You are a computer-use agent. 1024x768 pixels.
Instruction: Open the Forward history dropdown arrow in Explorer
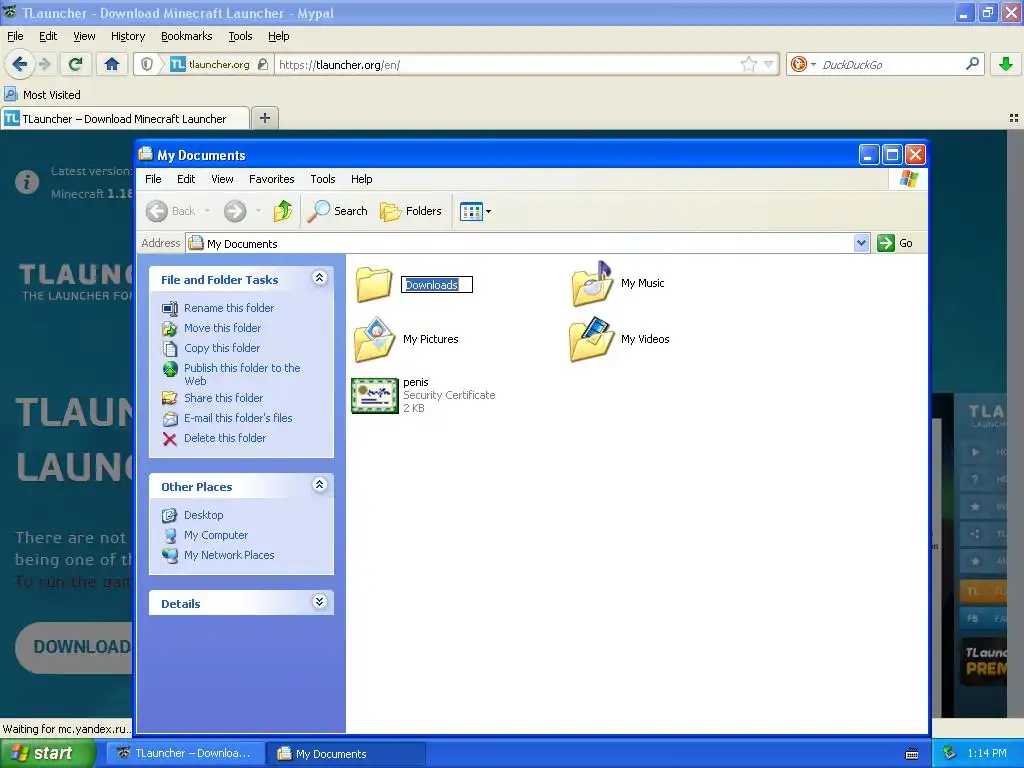tap(258, 211)
